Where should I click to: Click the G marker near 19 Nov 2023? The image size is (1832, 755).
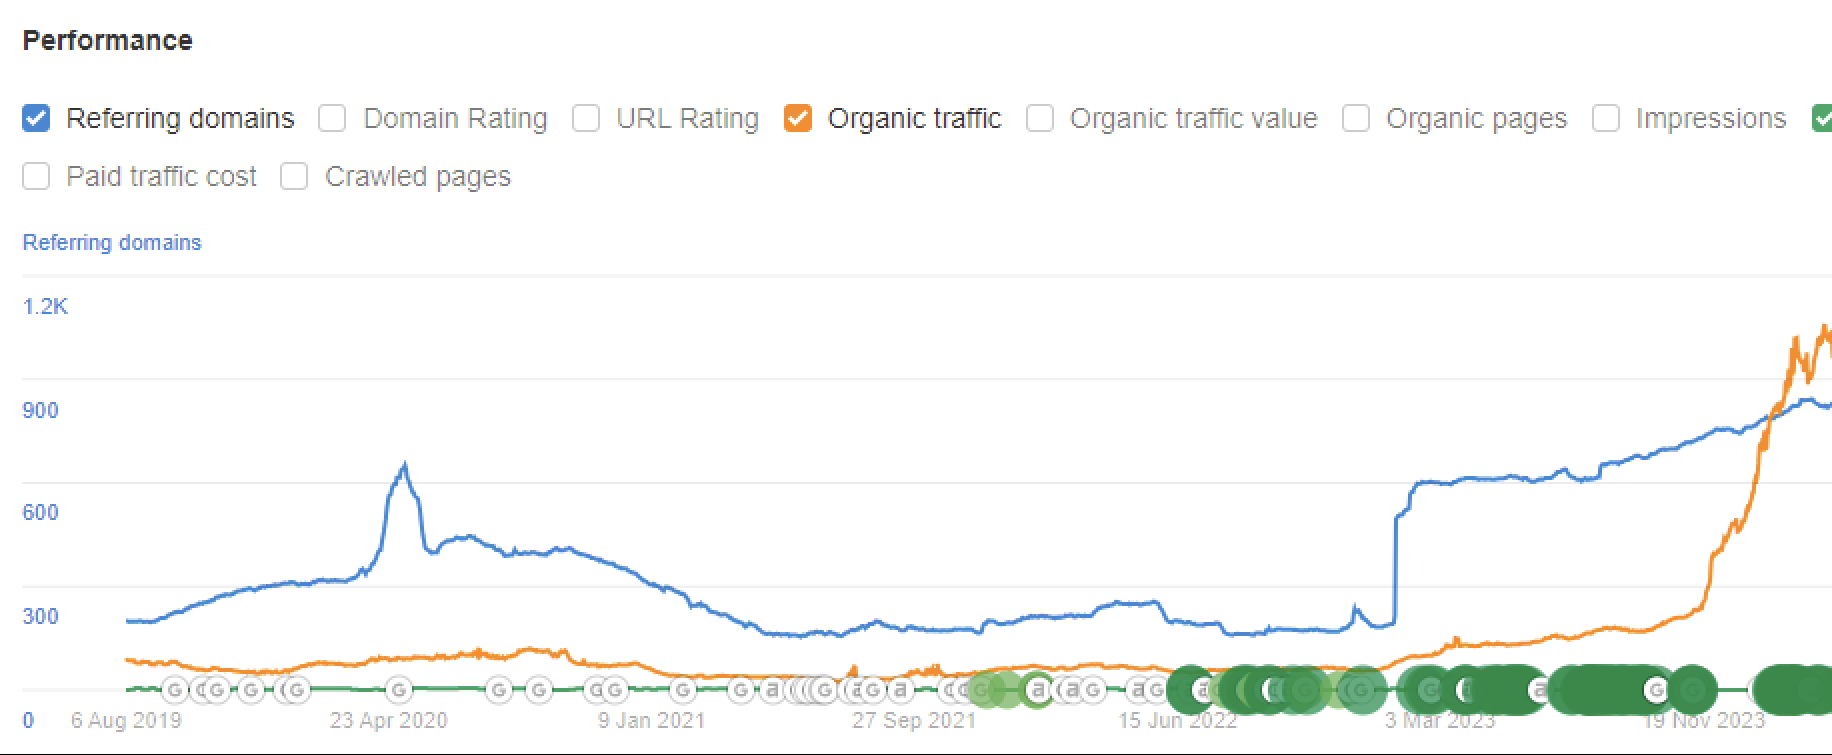click(x=1656, y=690)
